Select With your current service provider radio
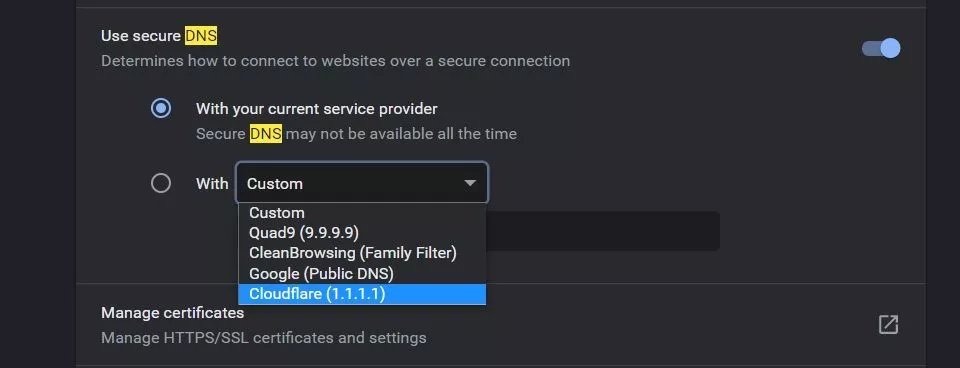Viewport: 960px width, 368px height. tap(161, 109)
